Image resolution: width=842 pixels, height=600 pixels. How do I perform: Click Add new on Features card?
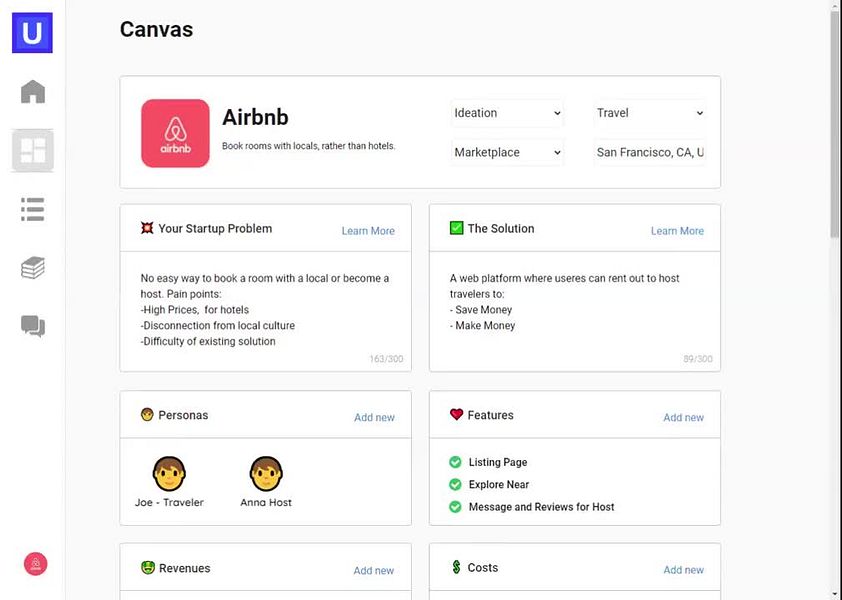click(x=684, y=417)
